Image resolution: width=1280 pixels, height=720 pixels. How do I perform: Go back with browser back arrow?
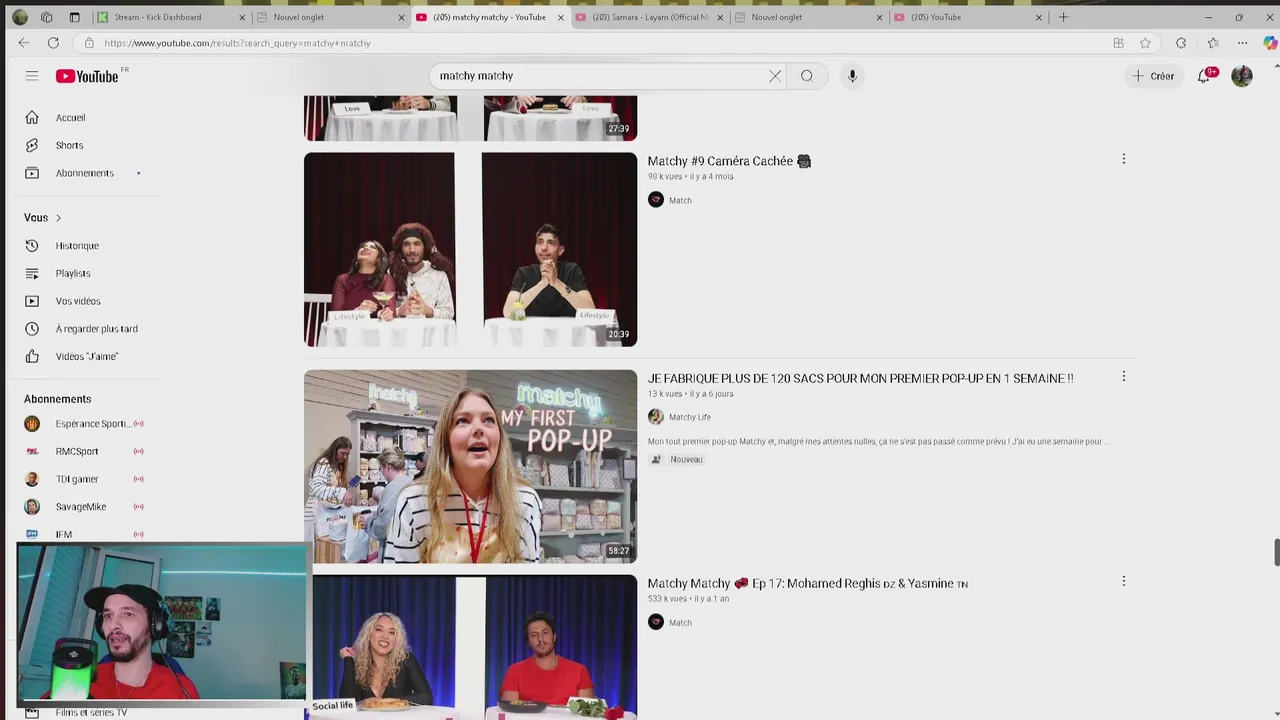click(24, 43)
